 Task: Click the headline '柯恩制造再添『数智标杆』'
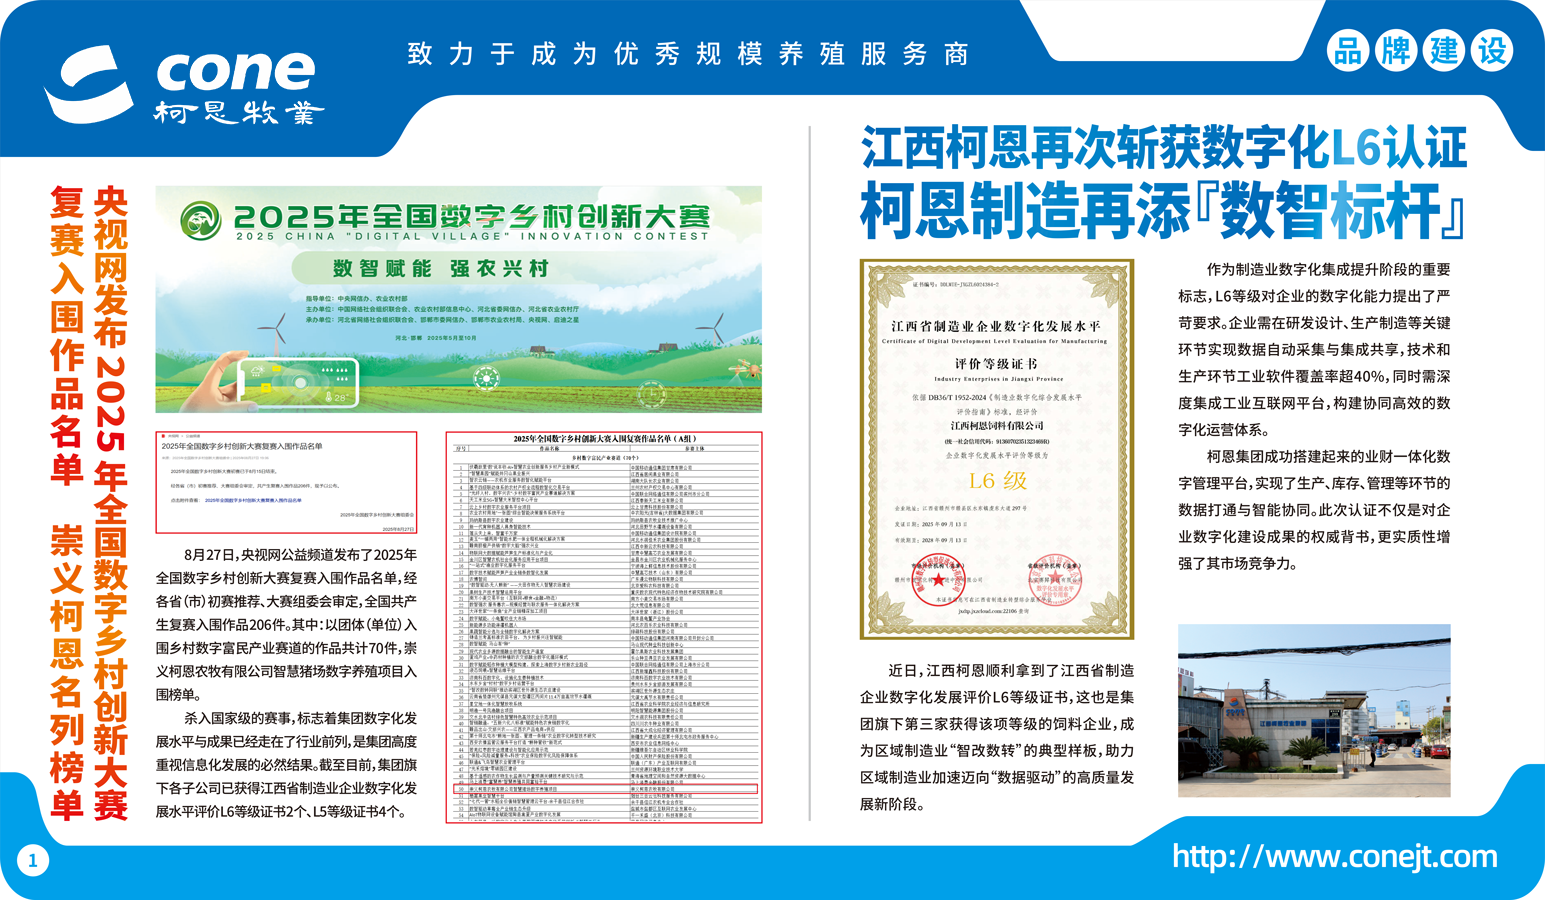click(1164, 210)
